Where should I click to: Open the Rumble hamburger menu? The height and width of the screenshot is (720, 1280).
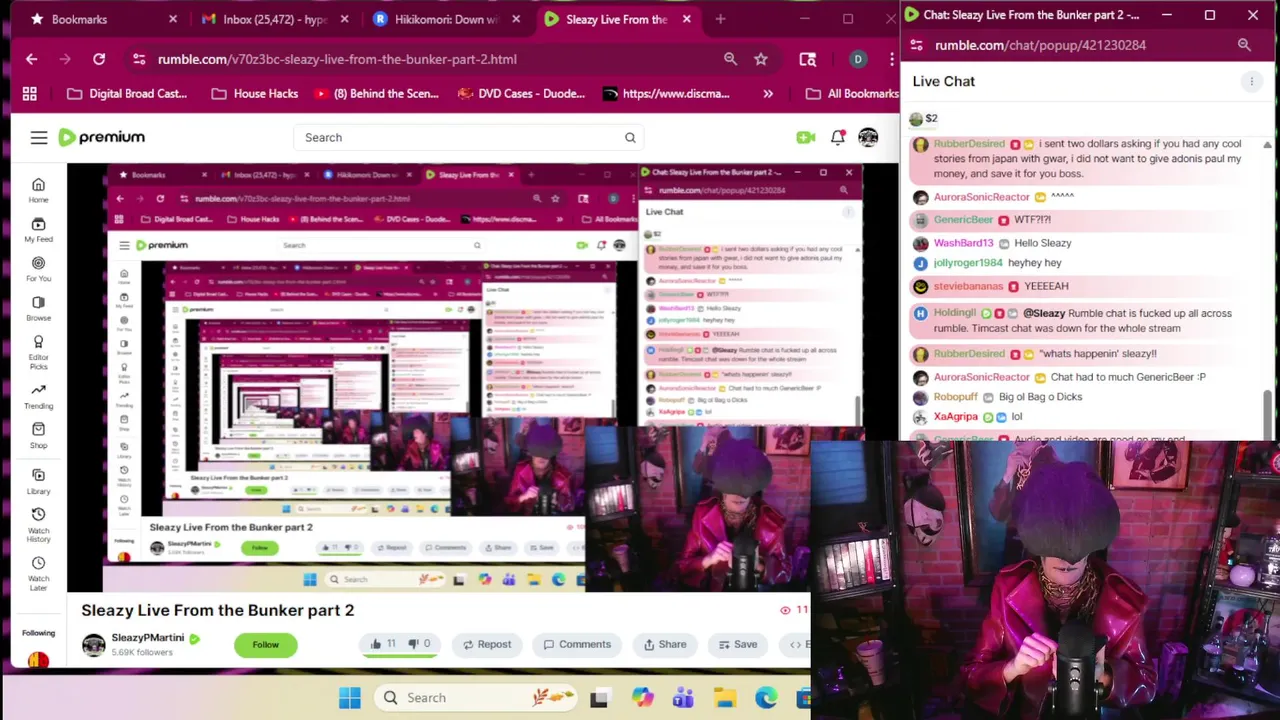[38, 138]
